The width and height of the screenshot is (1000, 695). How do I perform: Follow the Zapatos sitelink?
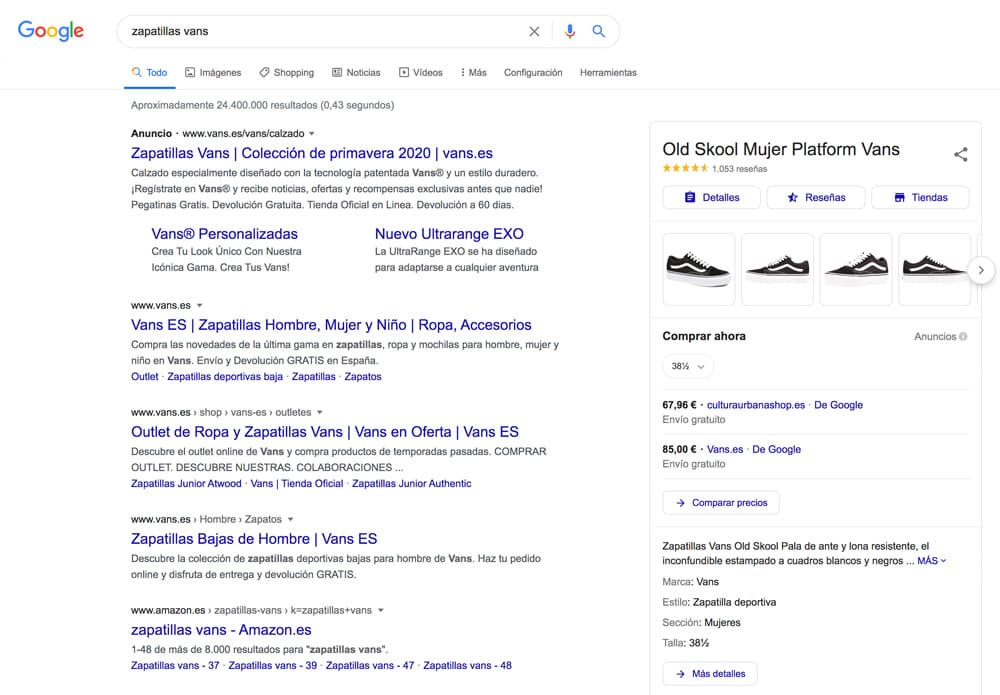point(363,377)
